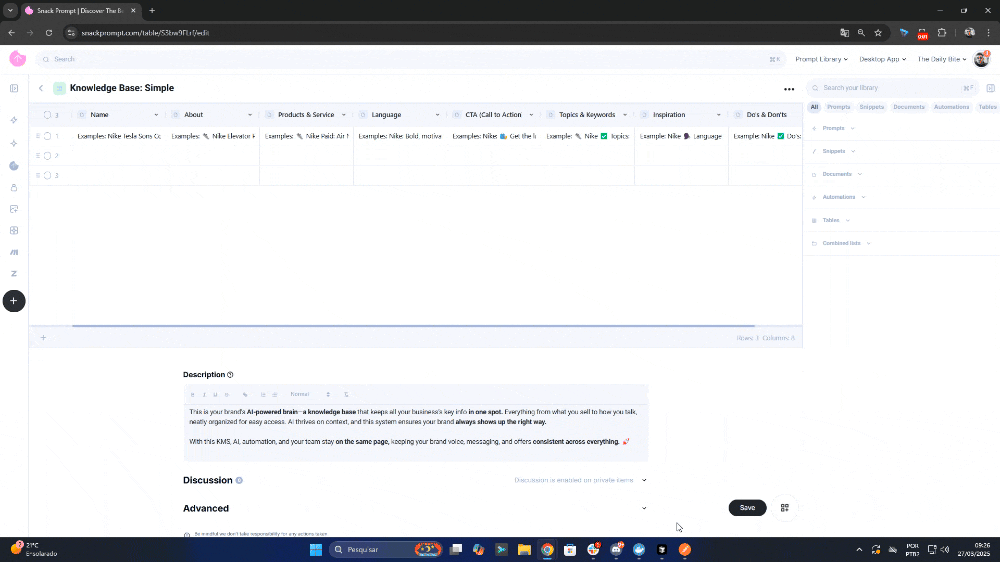Open the Prompt Library menu
The height and width of the screenshot is (562, 1000).
tap(821, 59)
